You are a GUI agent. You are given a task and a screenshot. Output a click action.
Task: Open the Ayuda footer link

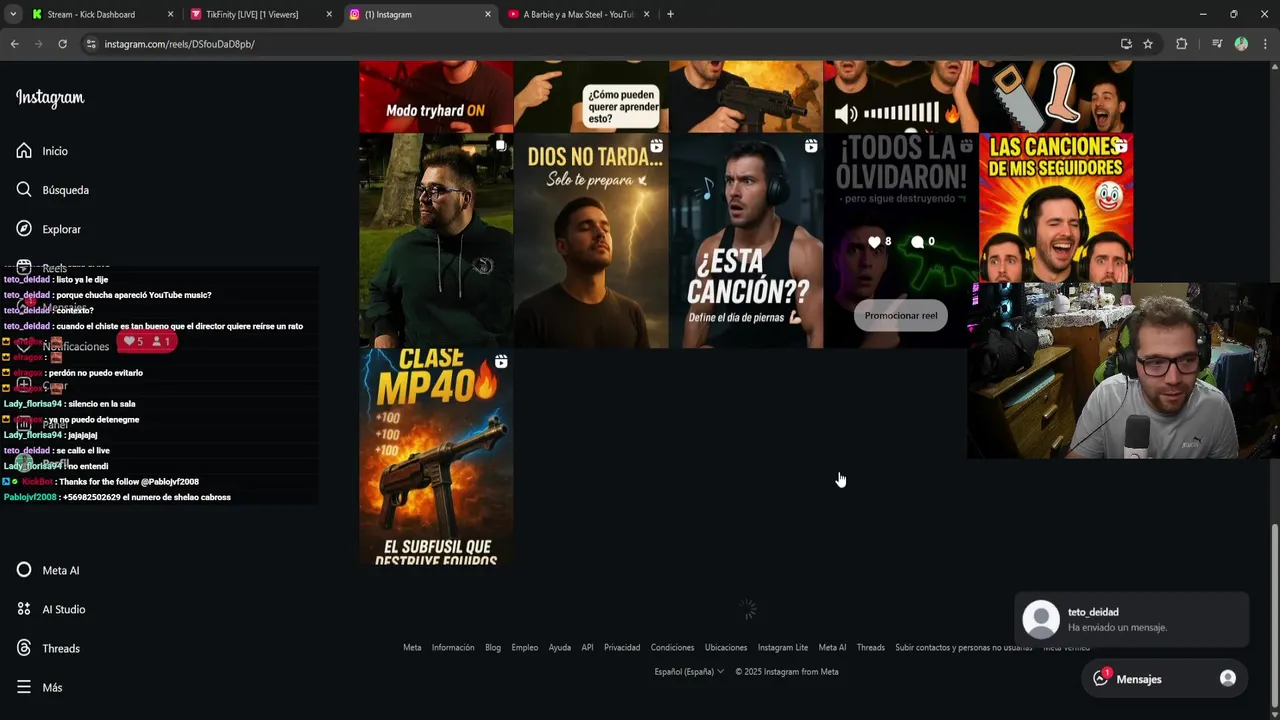coord(560,648)
